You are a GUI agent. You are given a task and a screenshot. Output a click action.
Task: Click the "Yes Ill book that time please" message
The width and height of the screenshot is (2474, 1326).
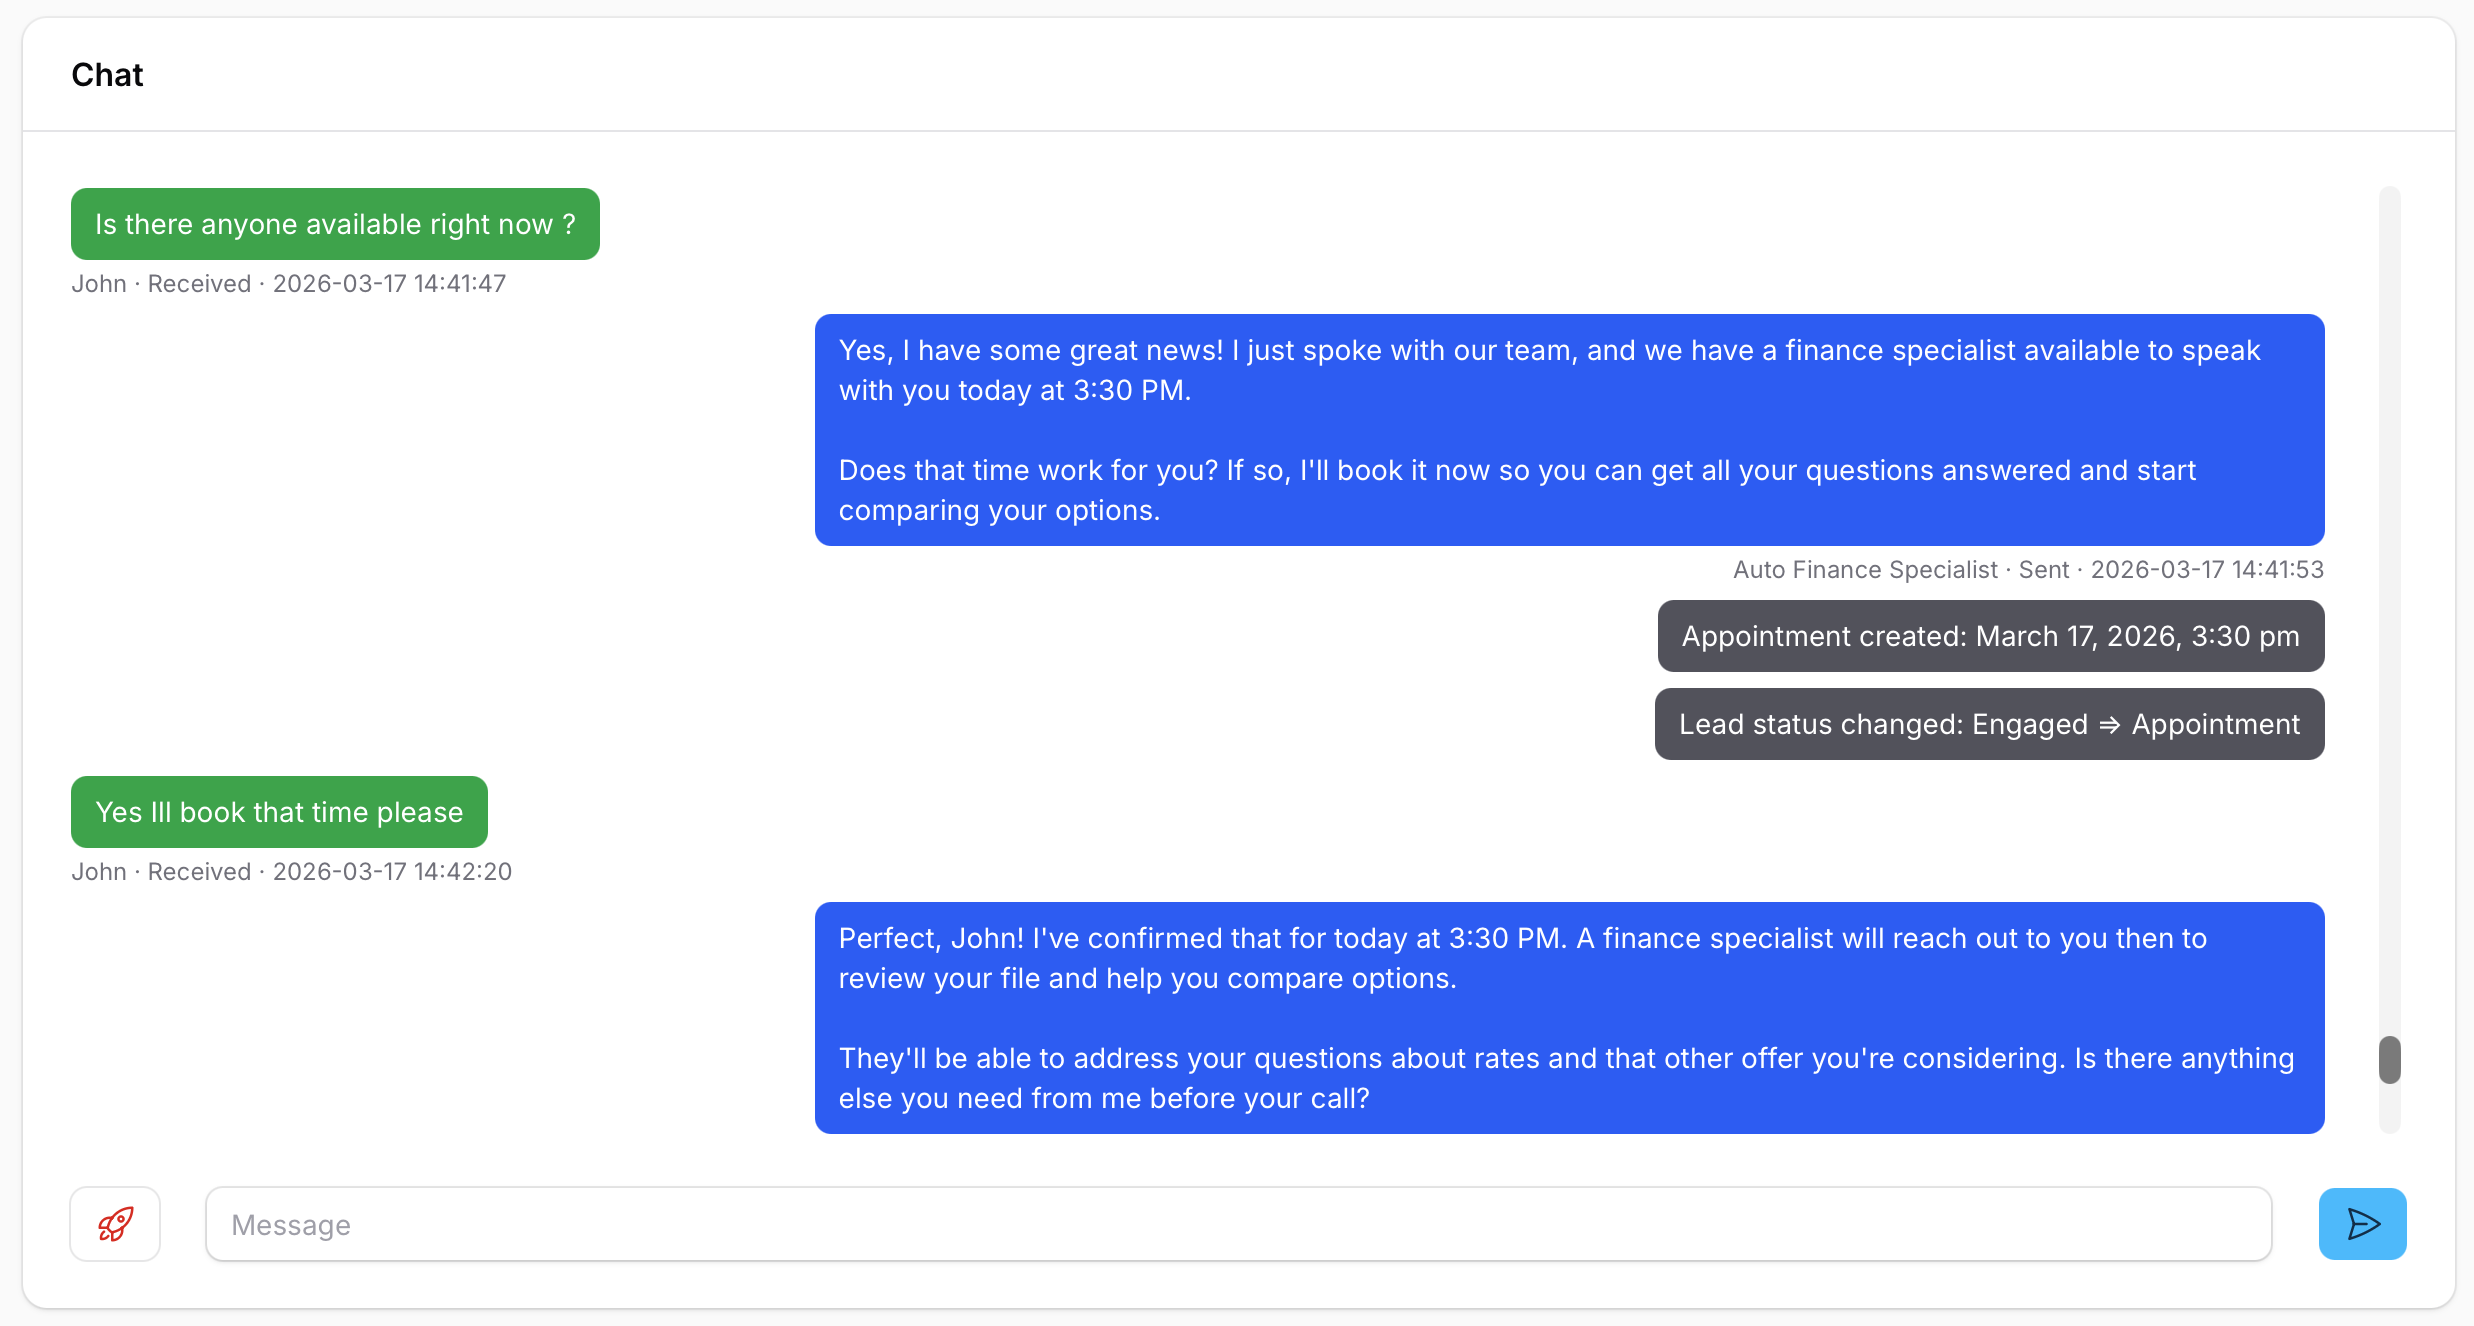tap(279, 812)
